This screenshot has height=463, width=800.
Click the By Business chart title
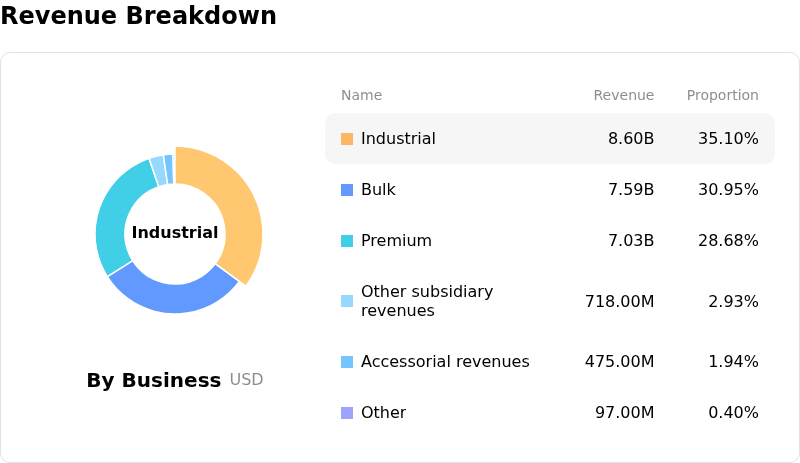pos(153,381)
